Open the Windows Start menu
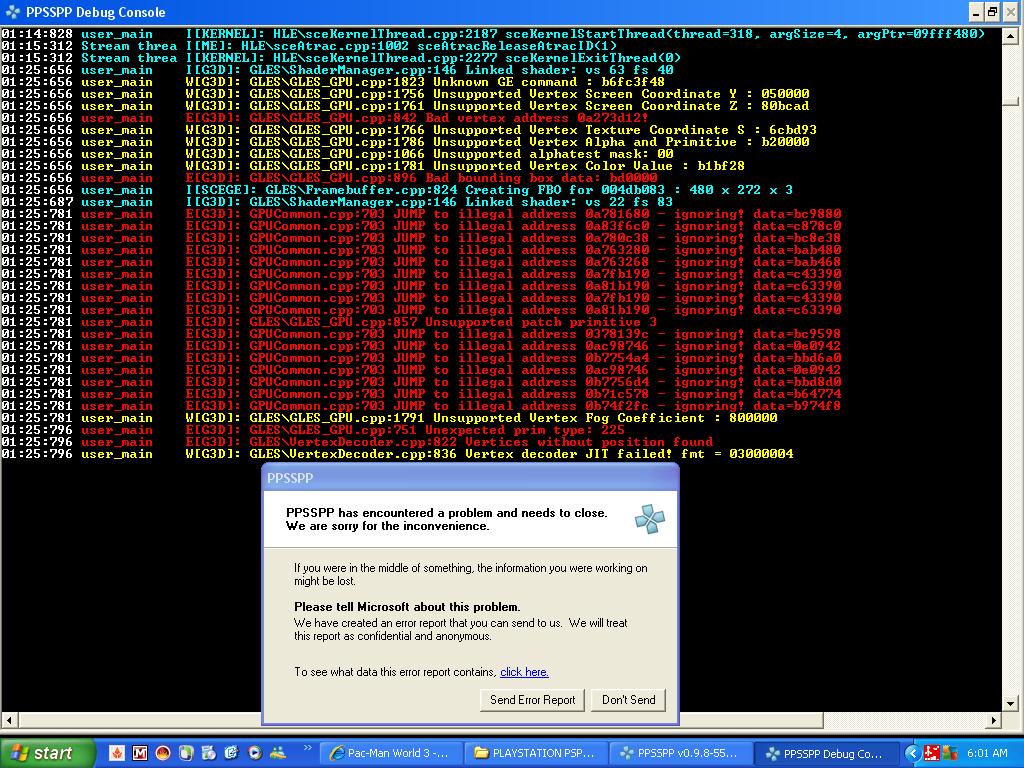Viewport: 1024px width, 768px height. 48,753
